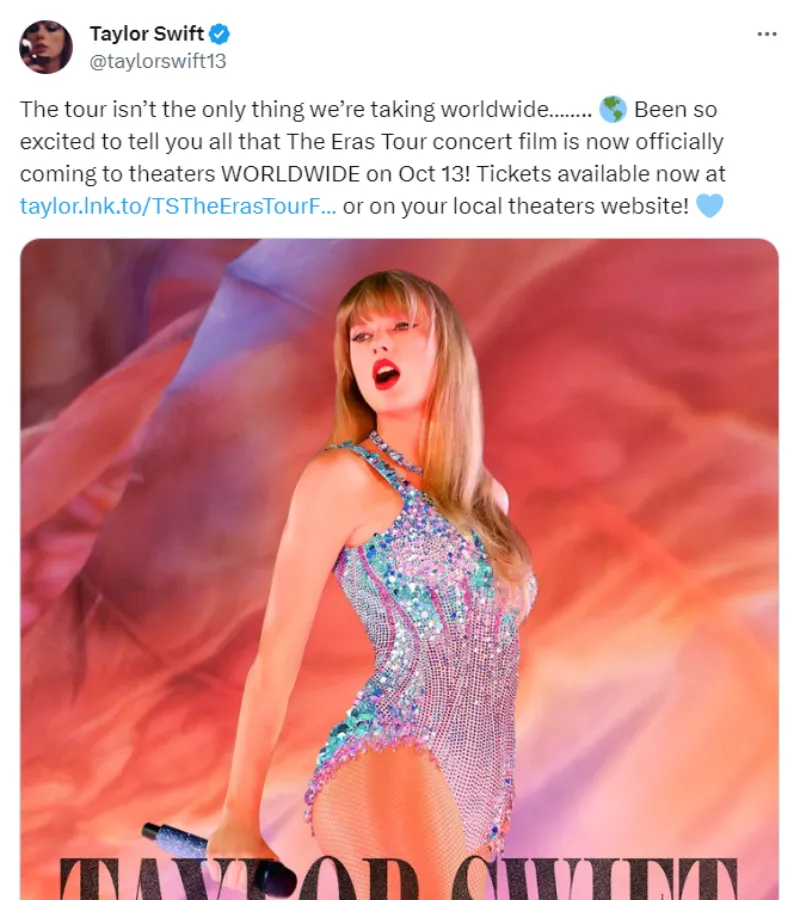
Task: Click the "Tickets available now at" text
Action: click(x=602, y=174)
